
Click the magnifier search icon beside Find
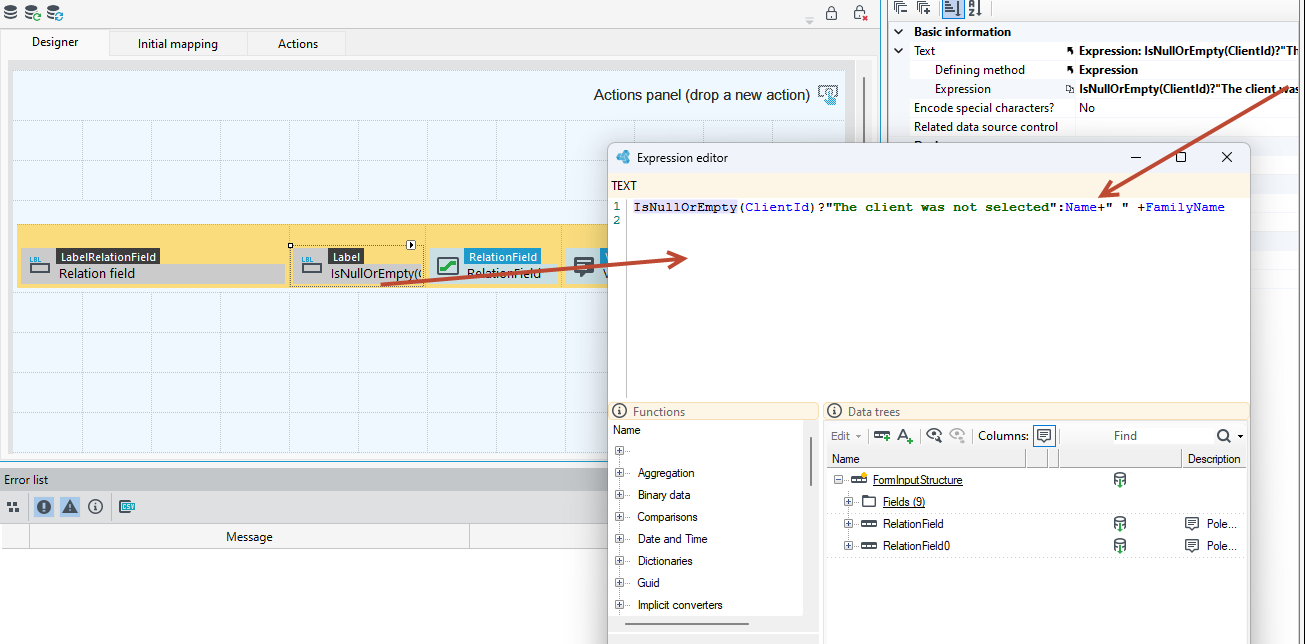[x=1224, y=436]
